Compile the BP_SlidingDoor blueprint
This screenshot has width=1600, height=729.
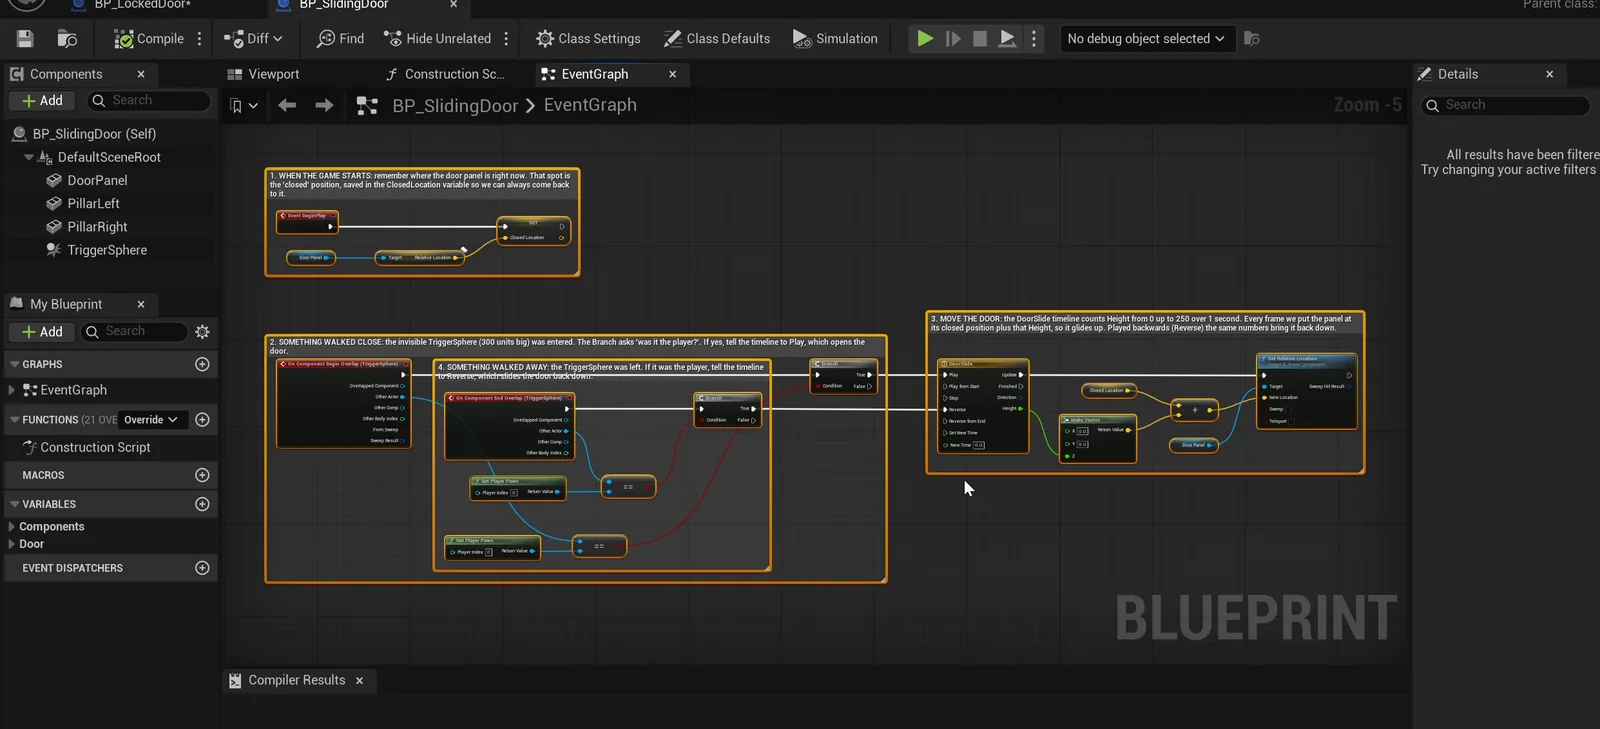(149, 39)
